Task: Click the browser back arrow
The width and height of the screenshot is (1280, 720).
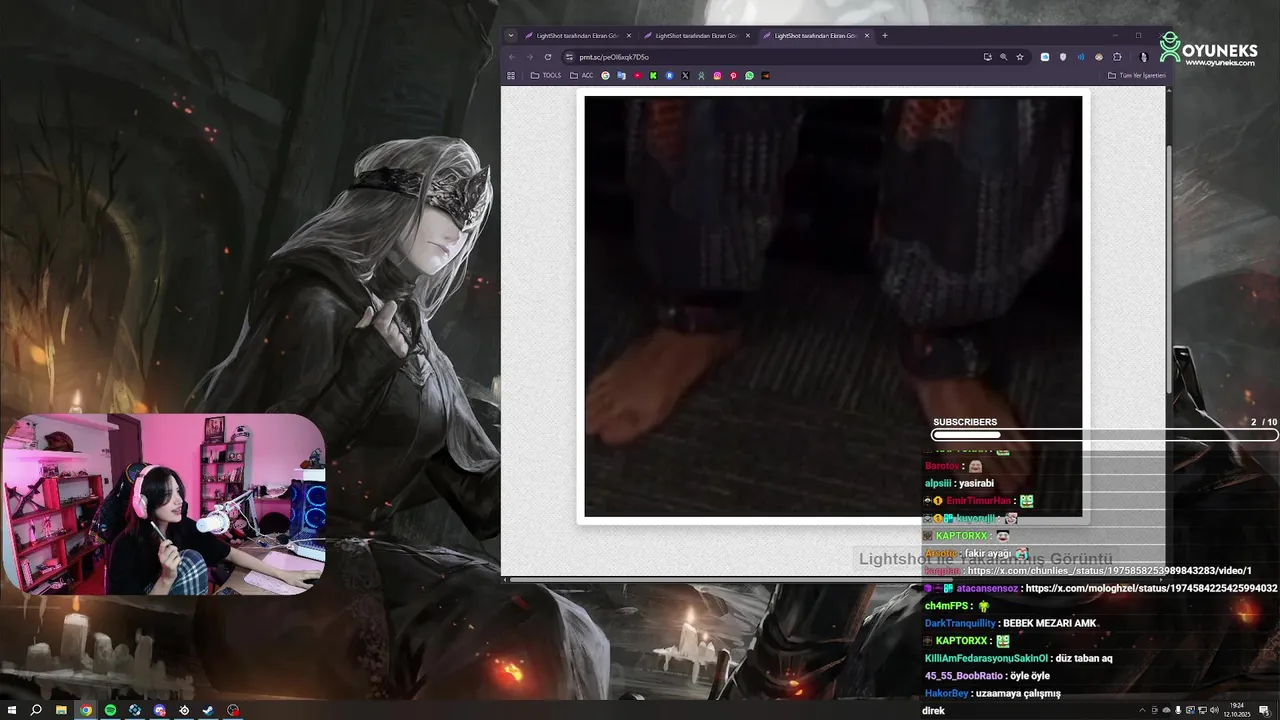Action: click(512, 57)
